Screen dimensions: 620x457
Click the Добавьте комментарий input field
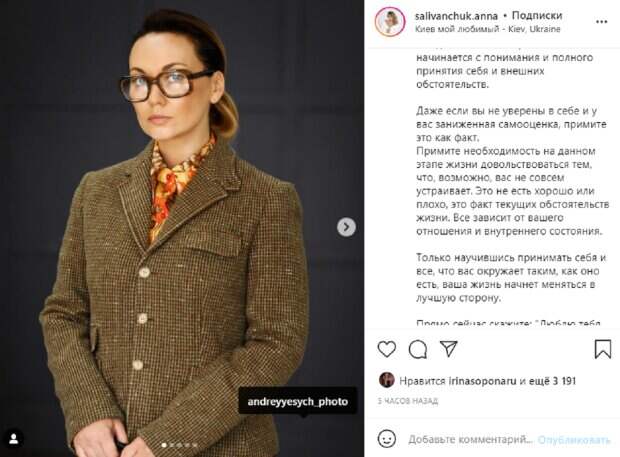pos(470,440)
